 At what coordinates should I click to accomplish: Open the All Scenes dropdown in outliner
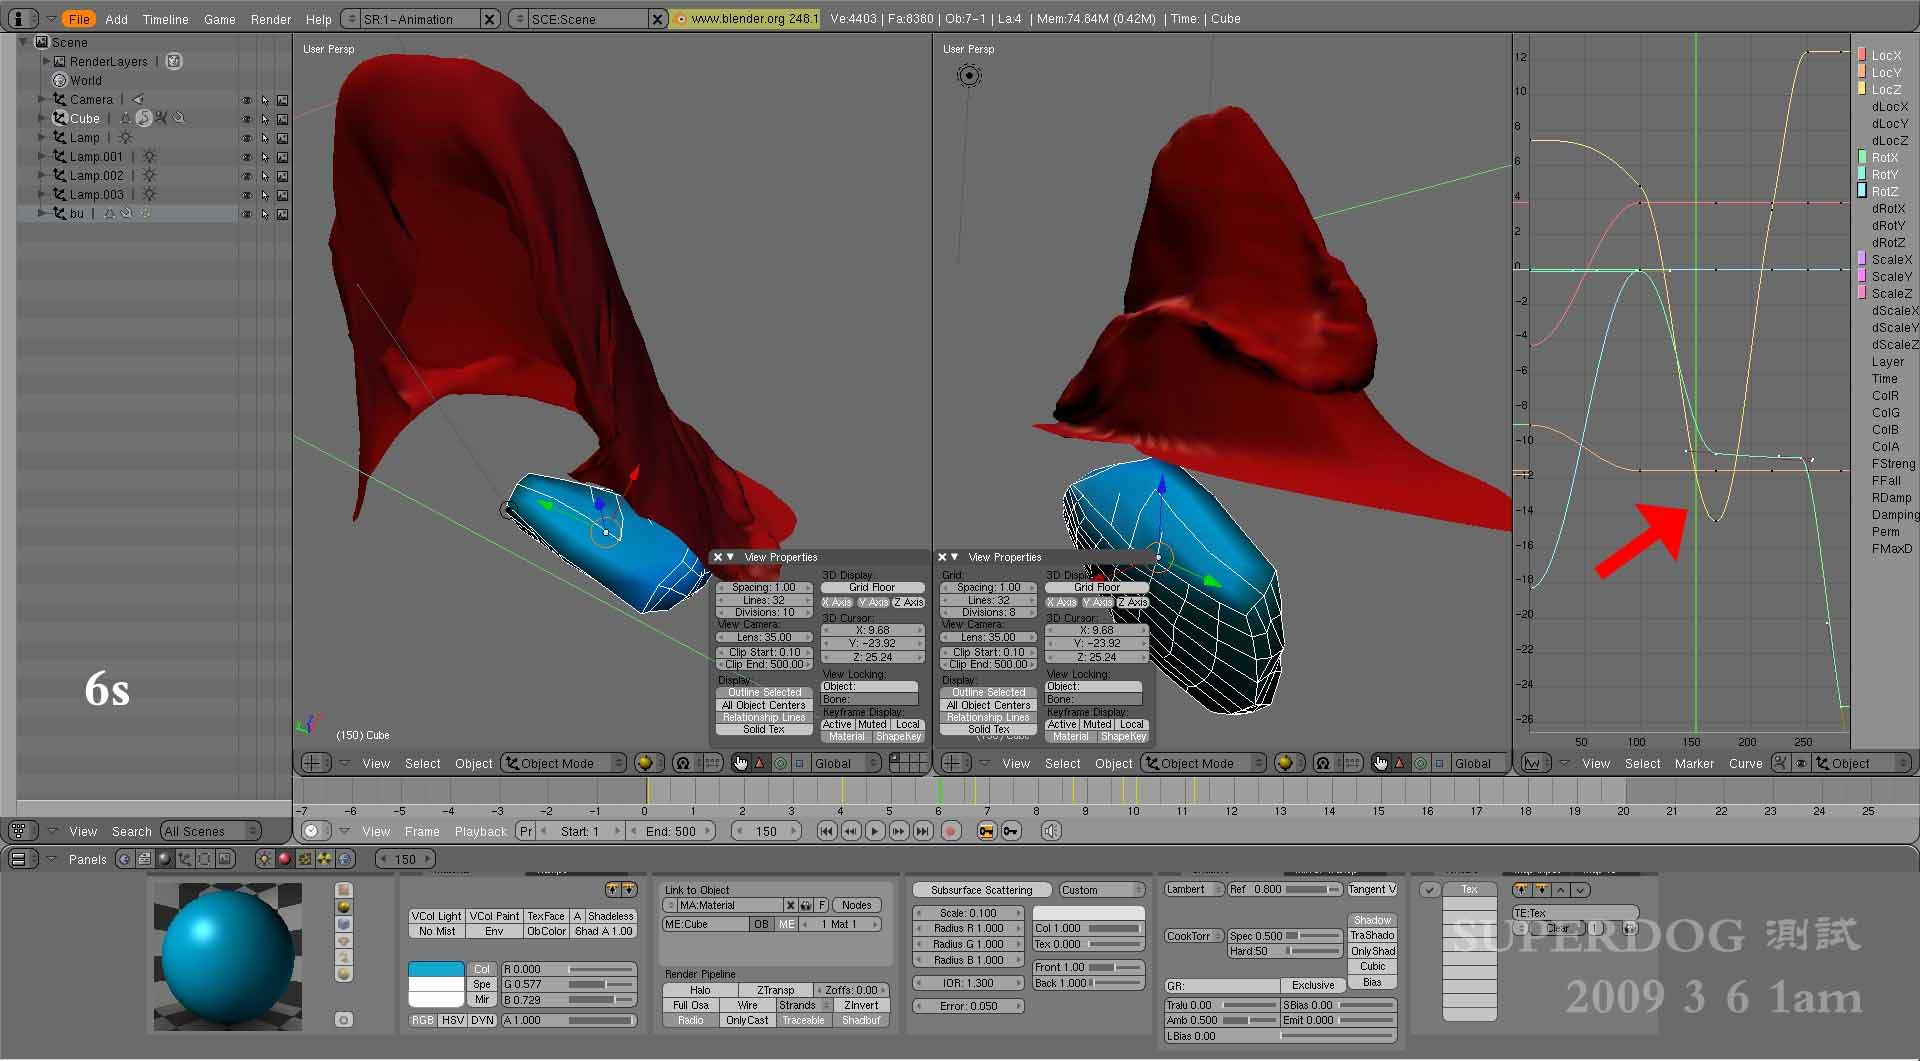pos(211,831)
